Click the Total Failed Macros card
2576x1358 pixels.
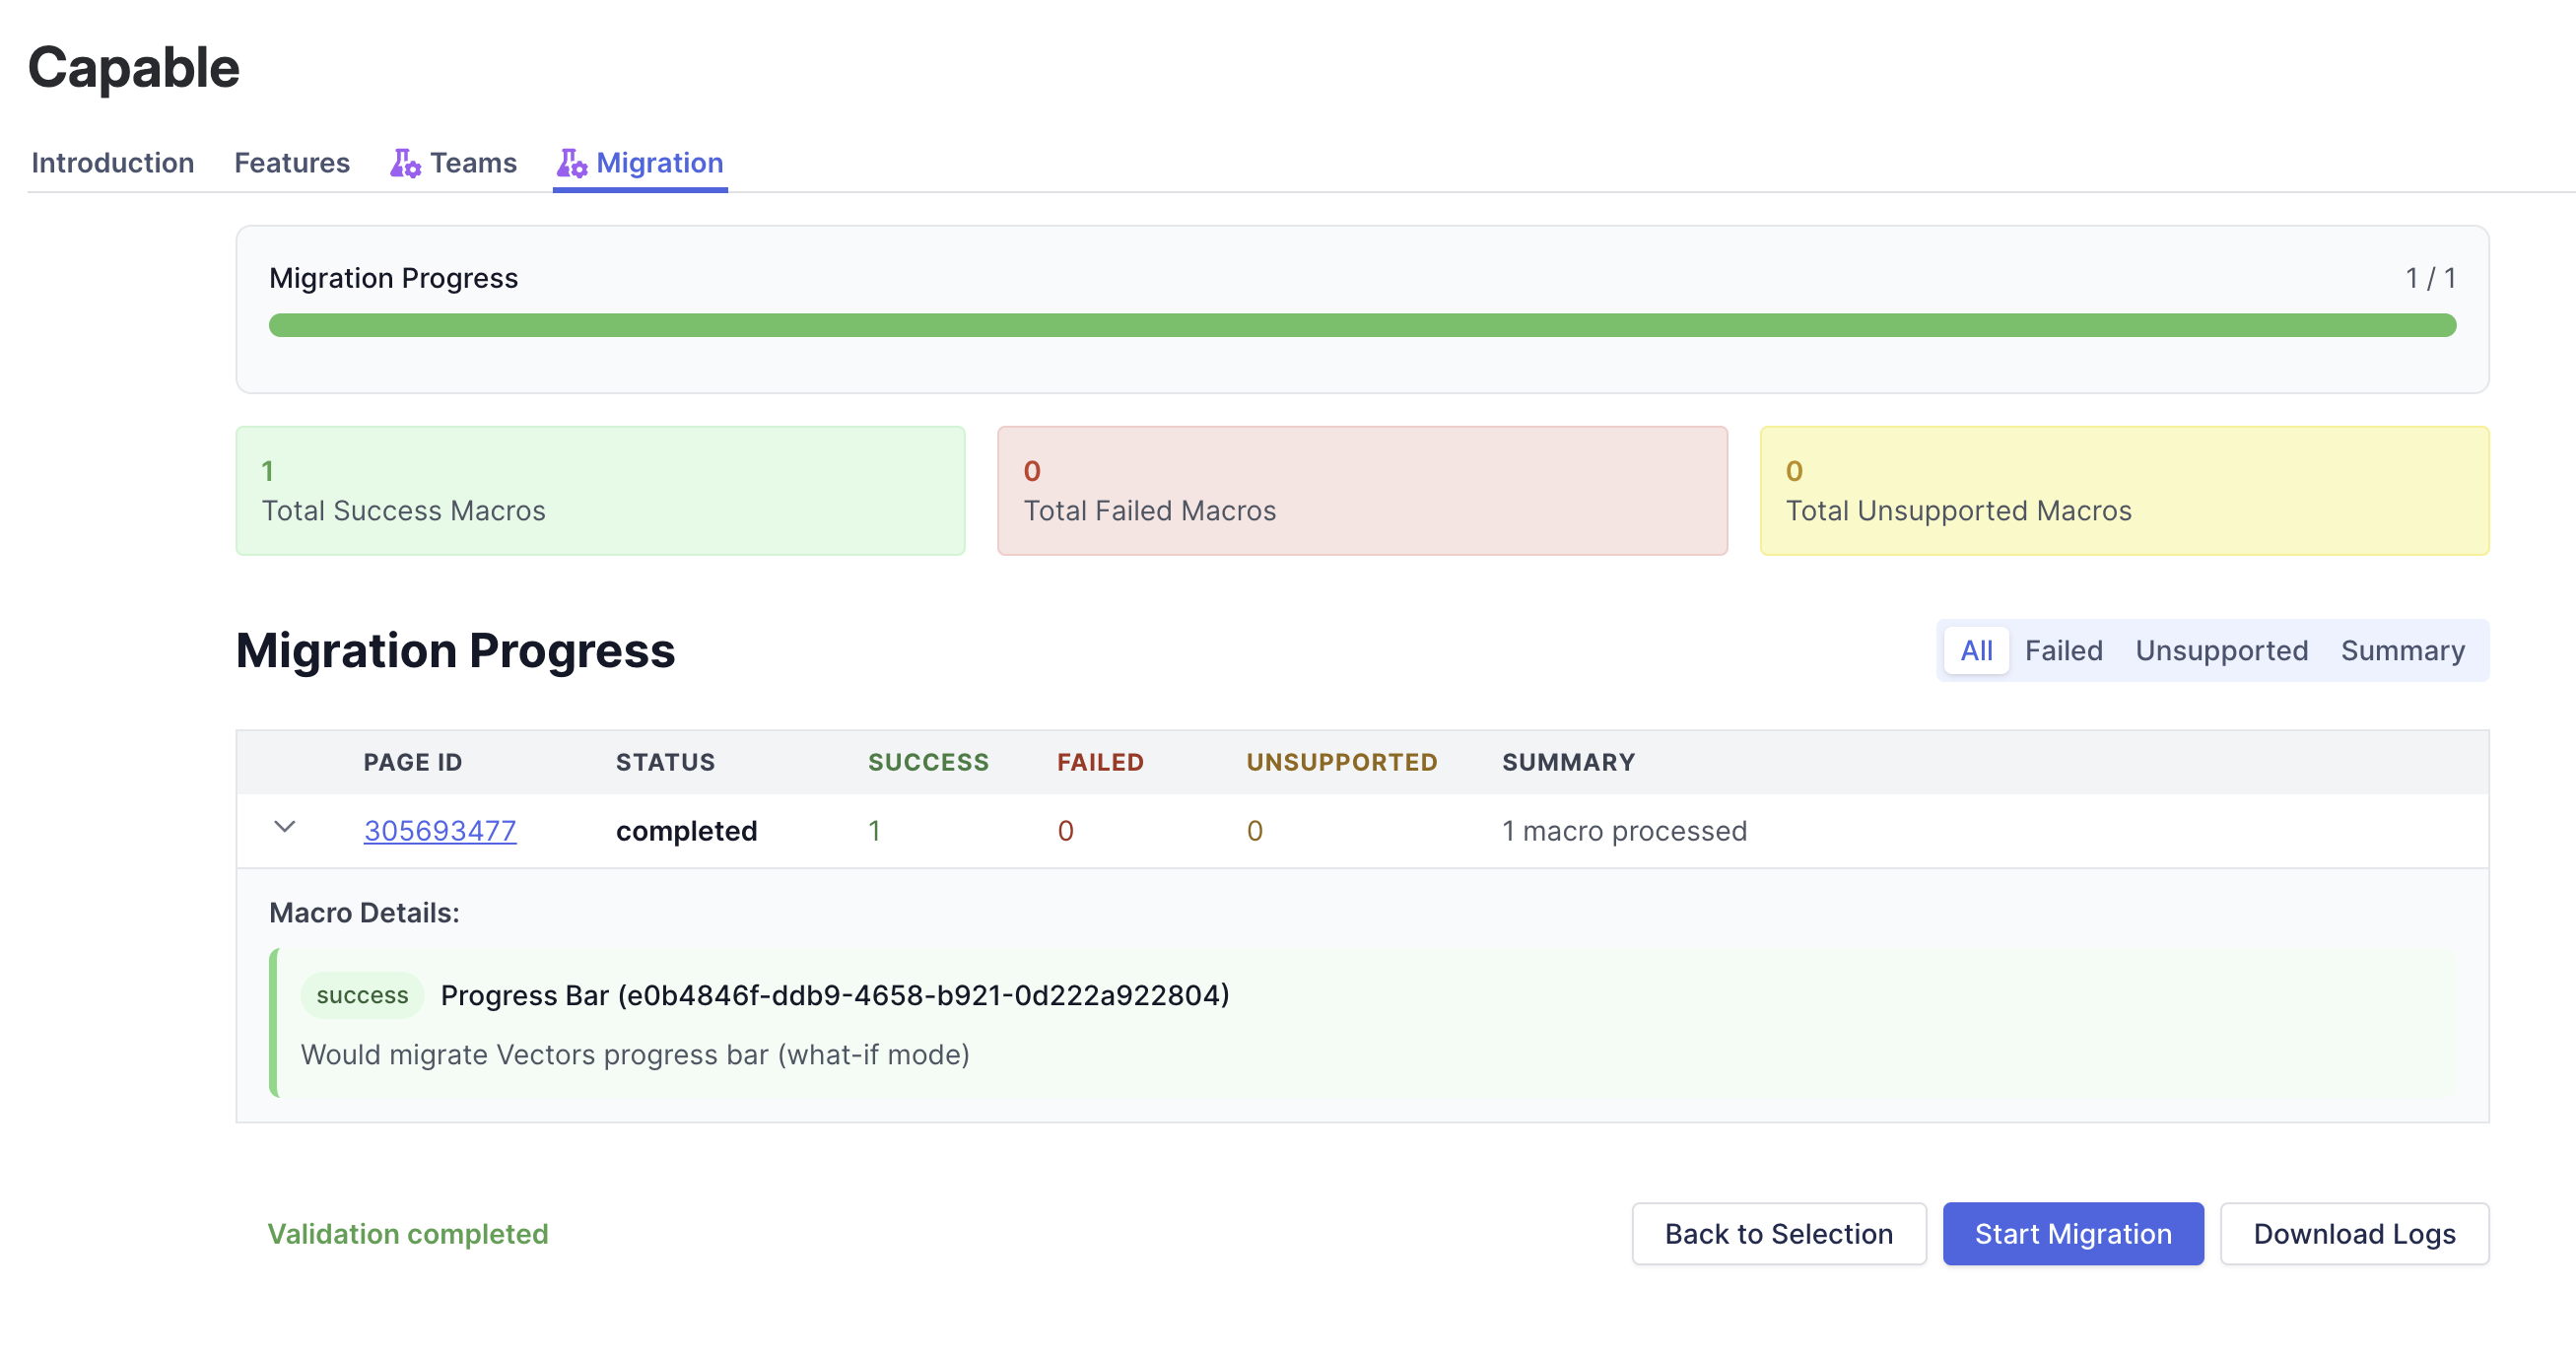(1362, 491)
